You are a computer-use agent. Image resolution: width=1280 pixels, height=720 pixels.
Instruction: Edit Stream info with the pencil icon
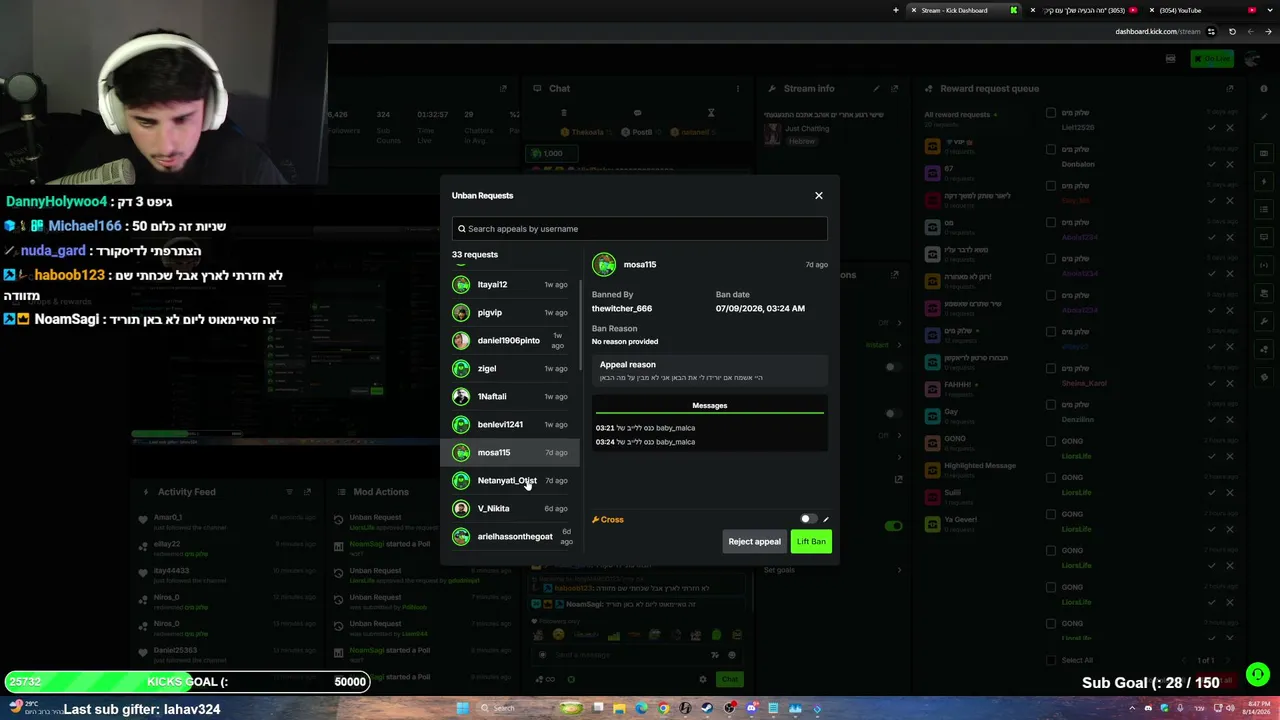click(x=877, y=89)
